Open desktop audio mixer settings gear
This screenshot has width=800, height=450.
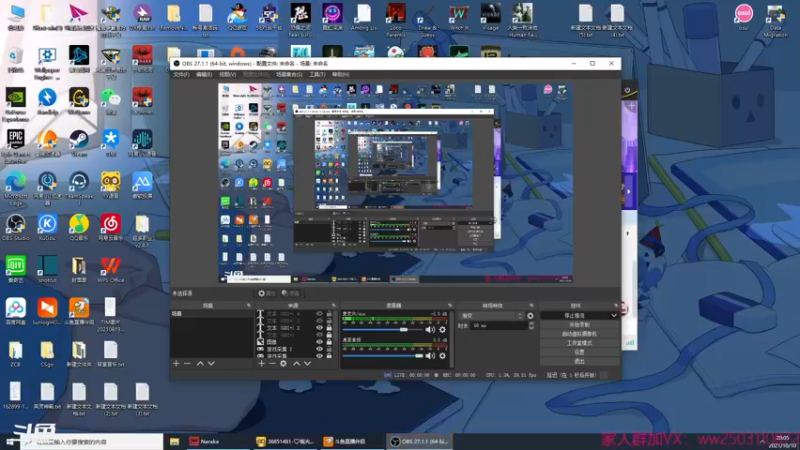pos(442,356)
